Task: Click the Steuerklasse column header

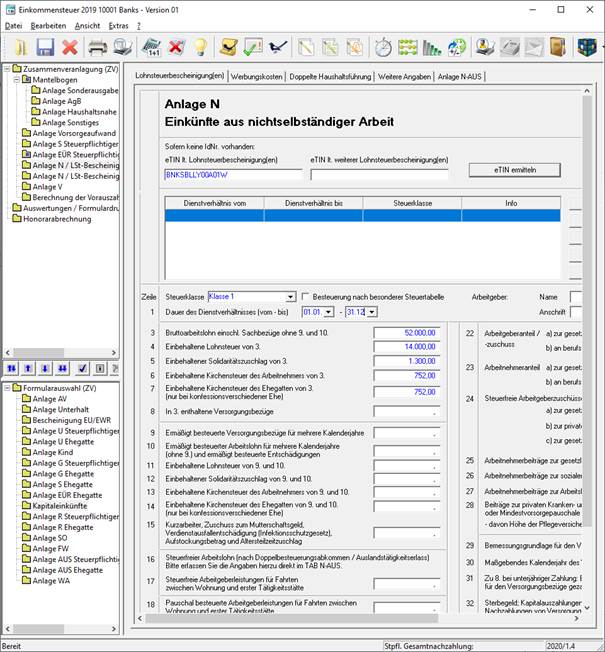Action: [412, 203]
